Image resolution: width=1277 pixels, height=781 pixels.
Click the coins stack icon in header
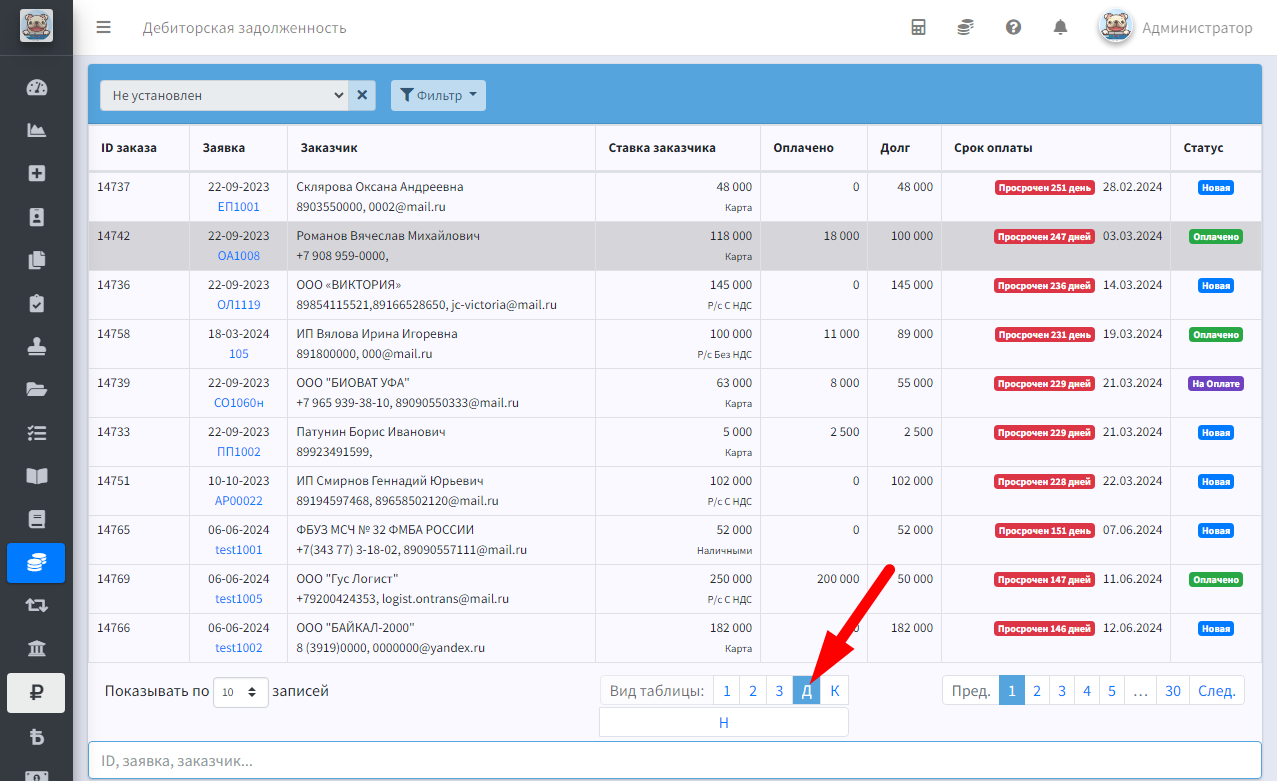[x=965, y=28]
